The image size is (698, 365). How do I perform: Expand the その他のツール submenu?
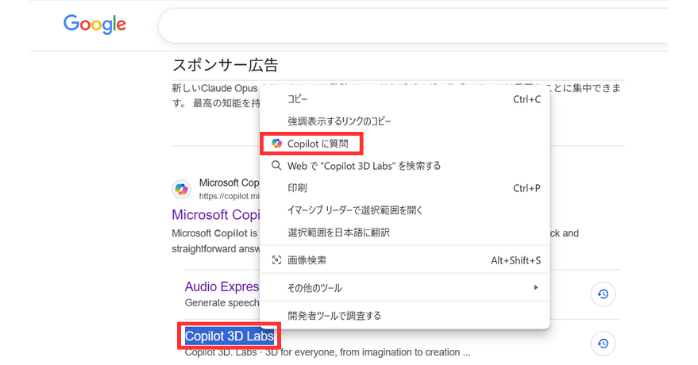click(x=405, y=288)
